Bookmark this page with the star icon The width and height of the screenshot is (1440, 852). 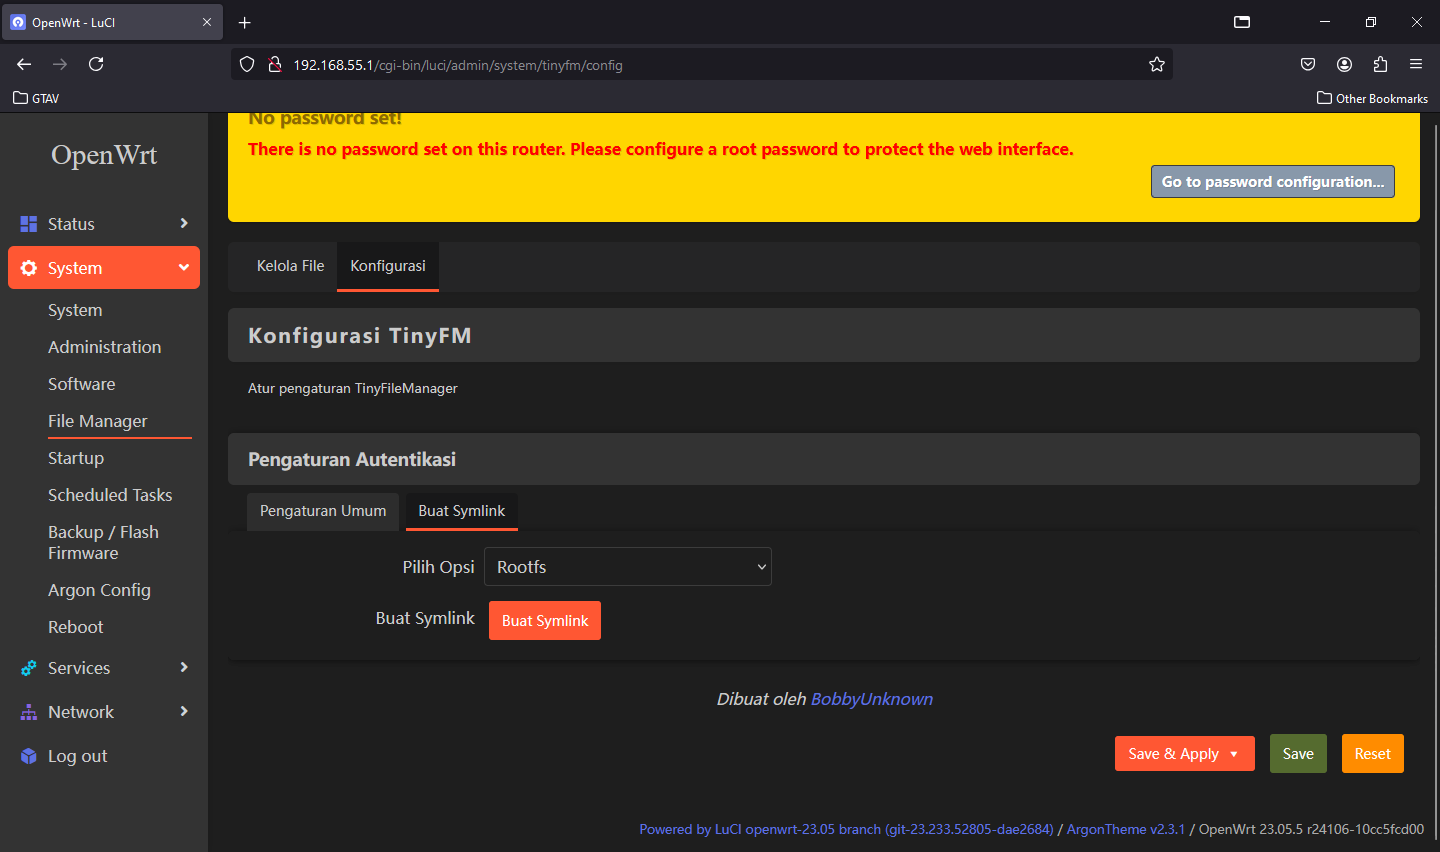(x=1157, y=65)
